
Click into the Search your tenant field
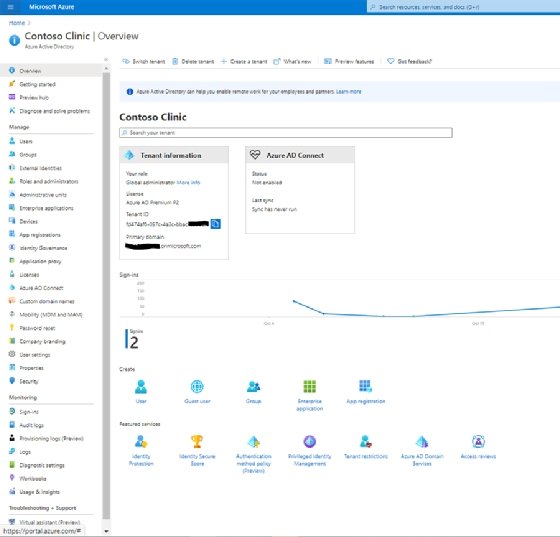point(286,133)
